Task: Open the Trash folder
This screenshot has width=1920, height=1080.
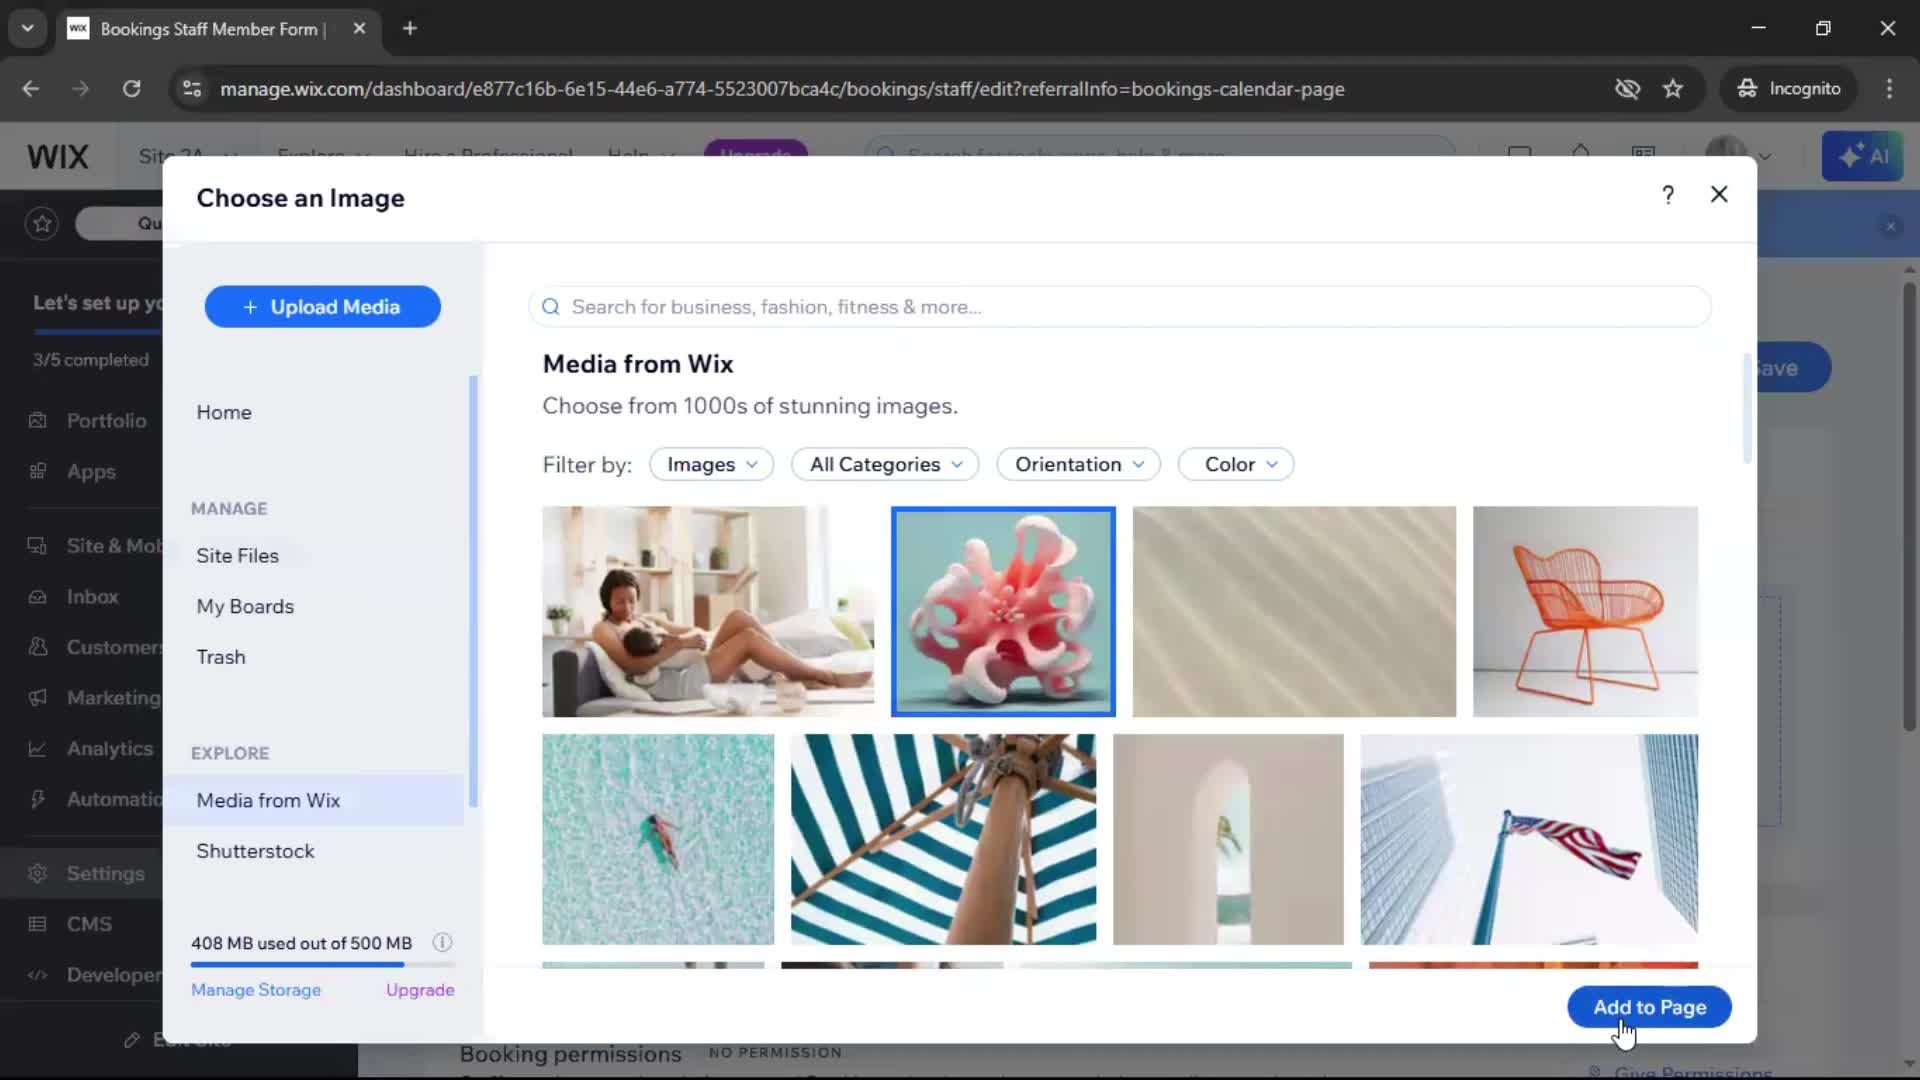Action: 221,657
